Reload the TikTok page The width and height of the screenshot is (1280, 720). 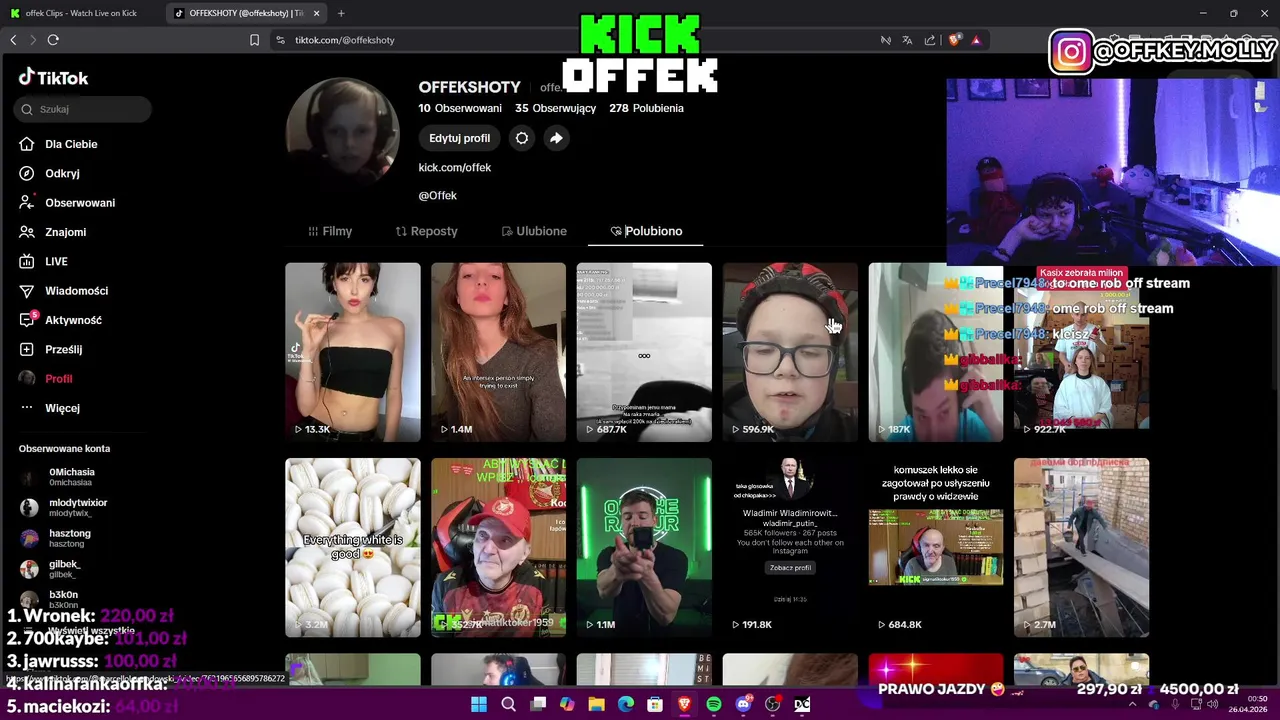coord(53,40)
